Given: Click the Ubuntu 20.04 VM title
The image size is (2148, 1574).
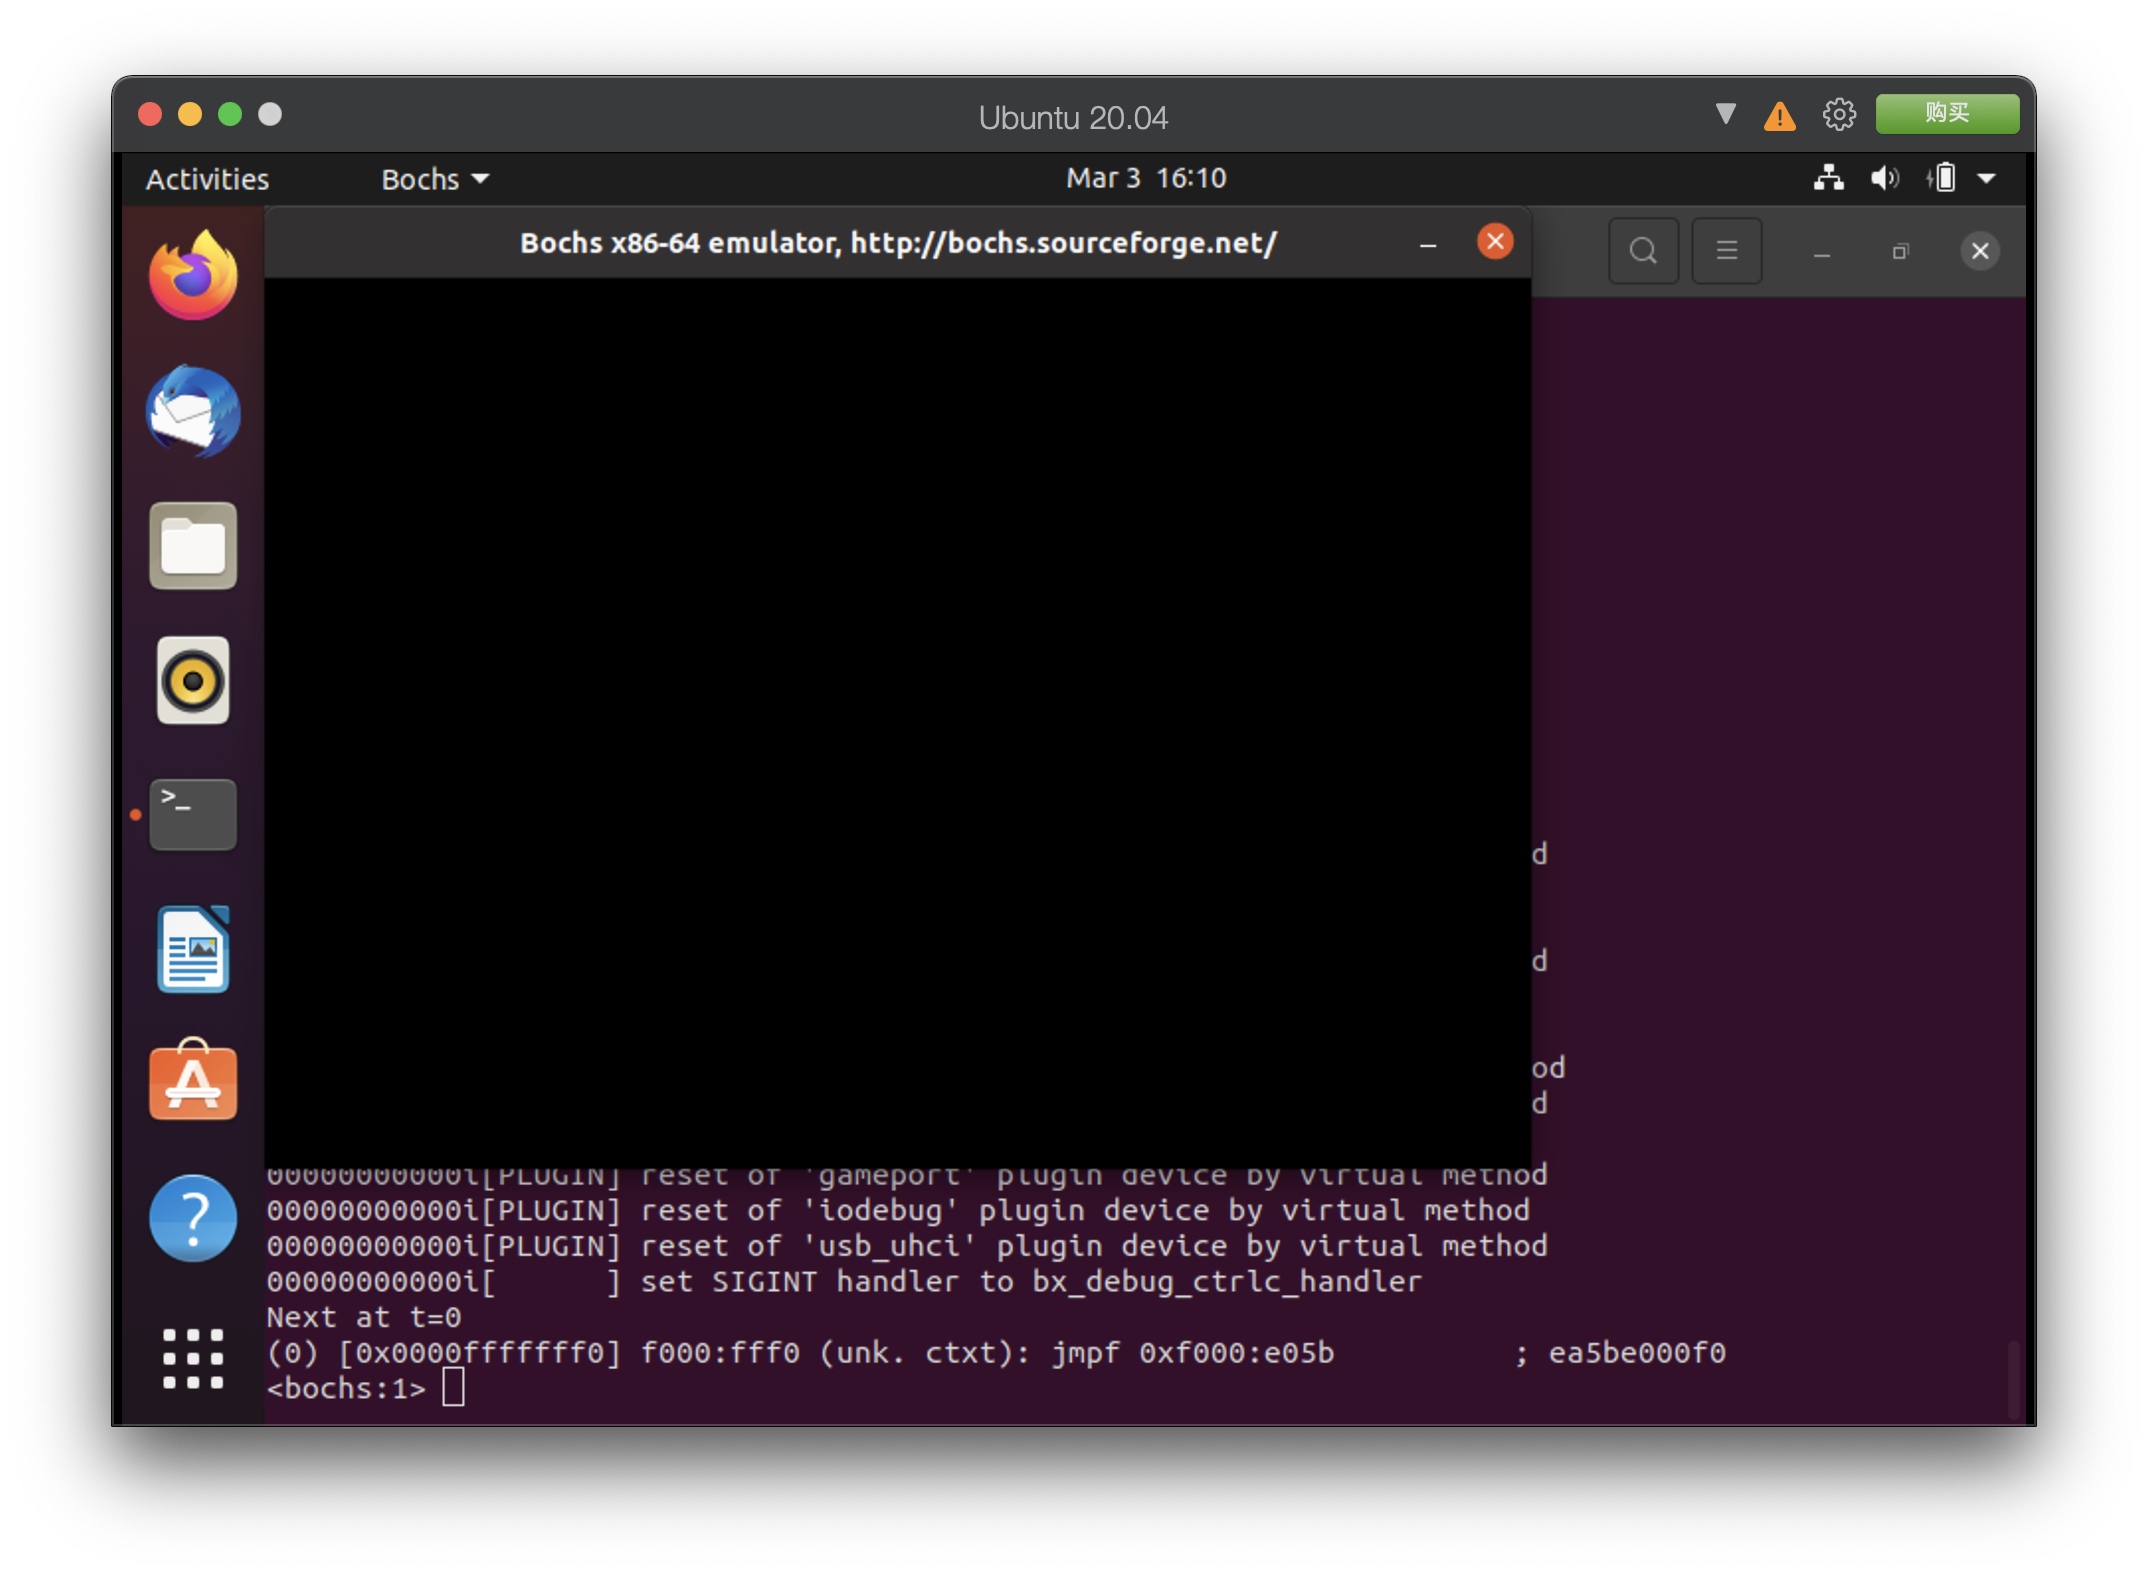Looking at the screenshot, I should tap(1073, 117).
